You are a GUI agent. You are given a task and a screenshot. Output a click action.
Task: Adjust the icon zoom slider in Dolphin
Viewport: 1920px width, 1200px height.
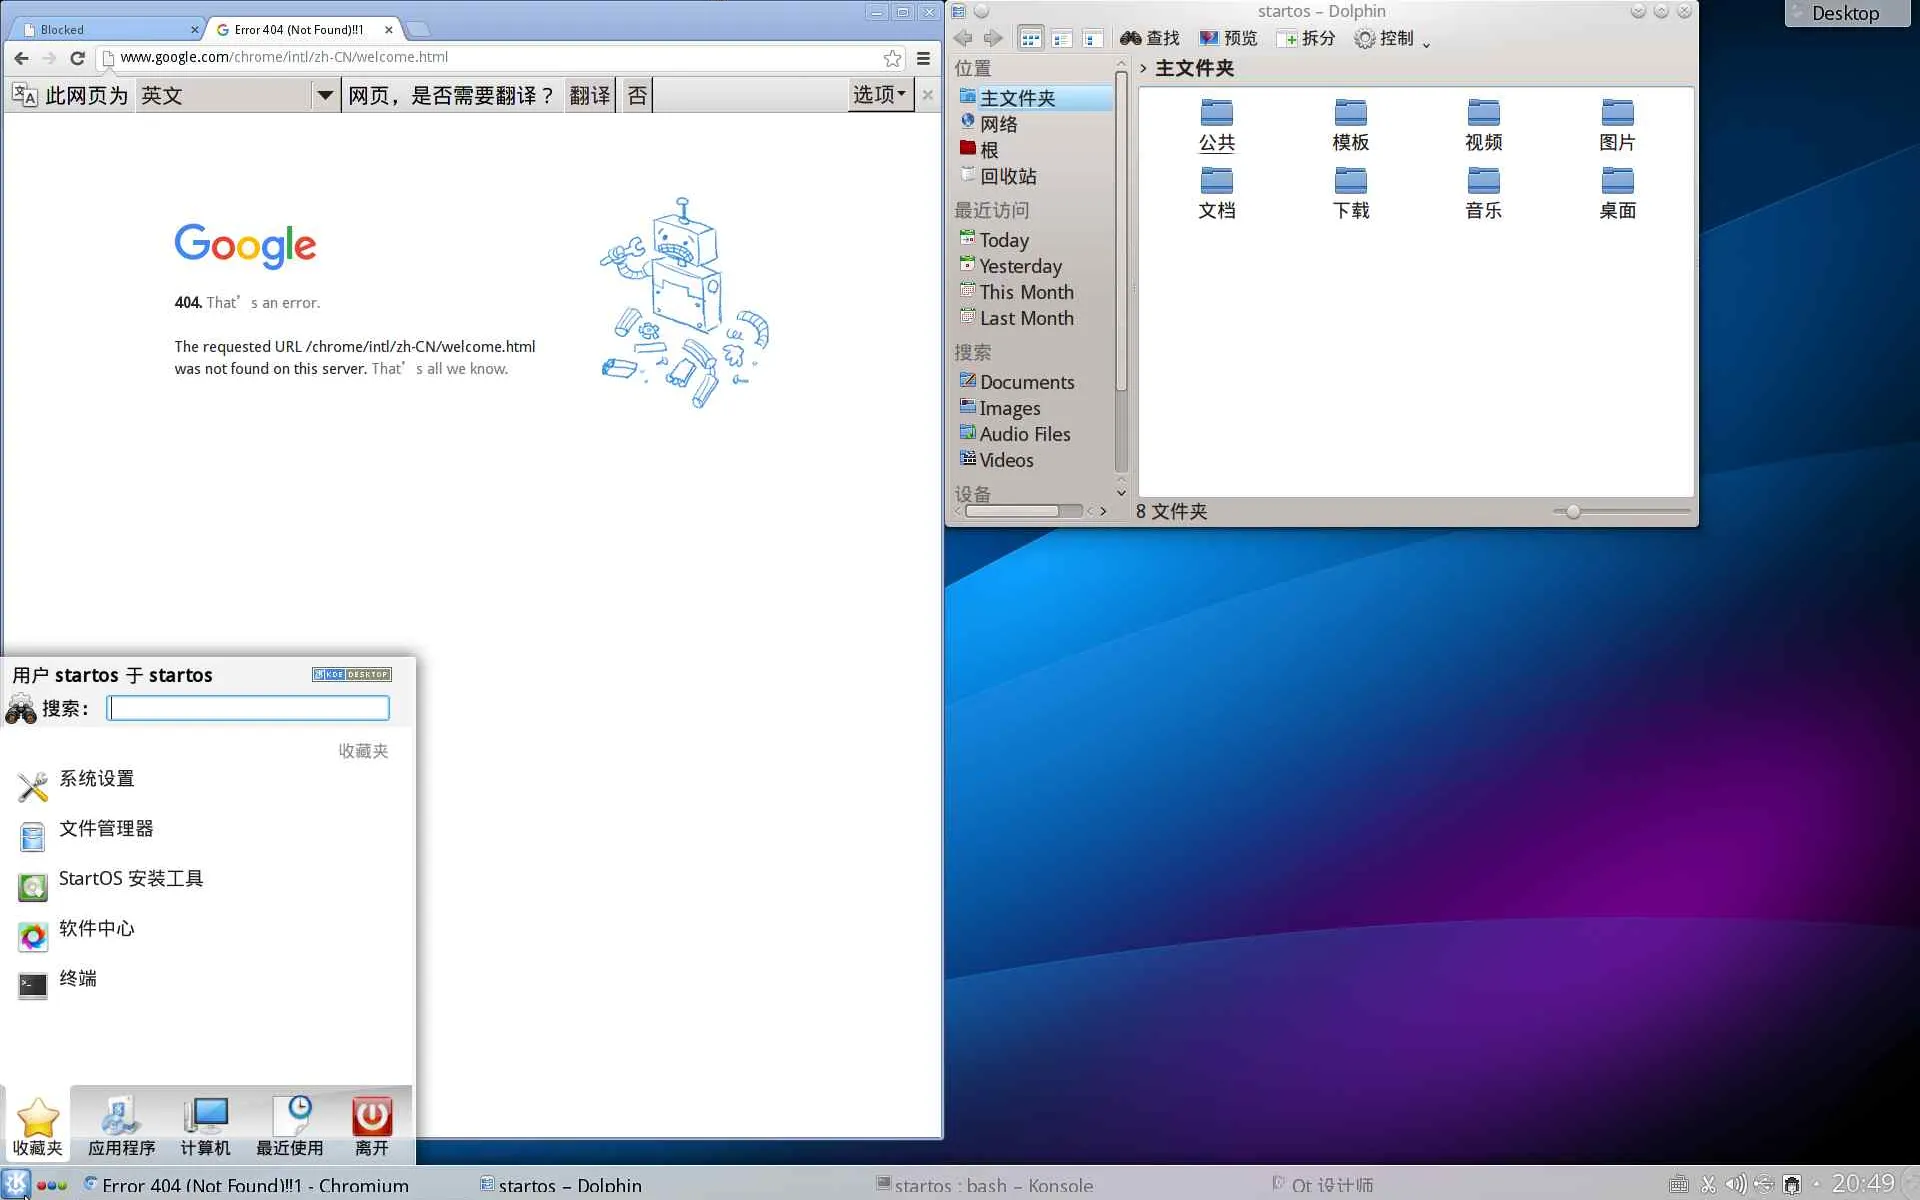1573,512
